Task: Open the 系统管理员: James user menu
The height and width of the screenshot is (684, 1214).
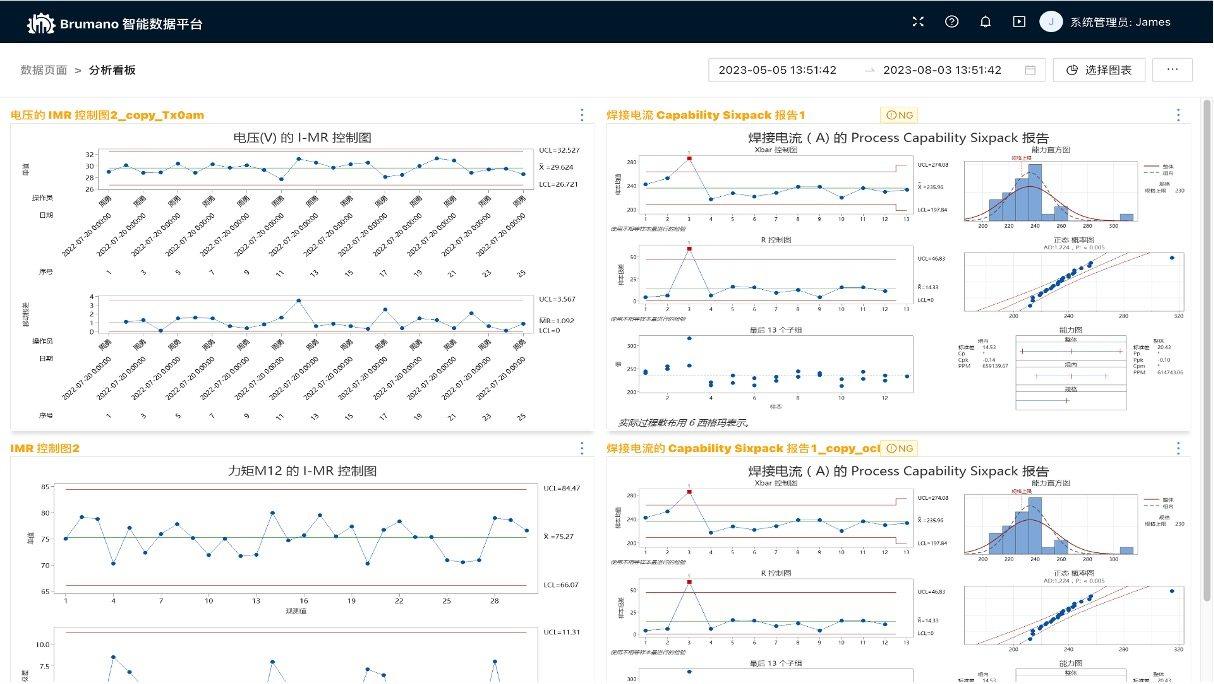Action: point(1120,22)
